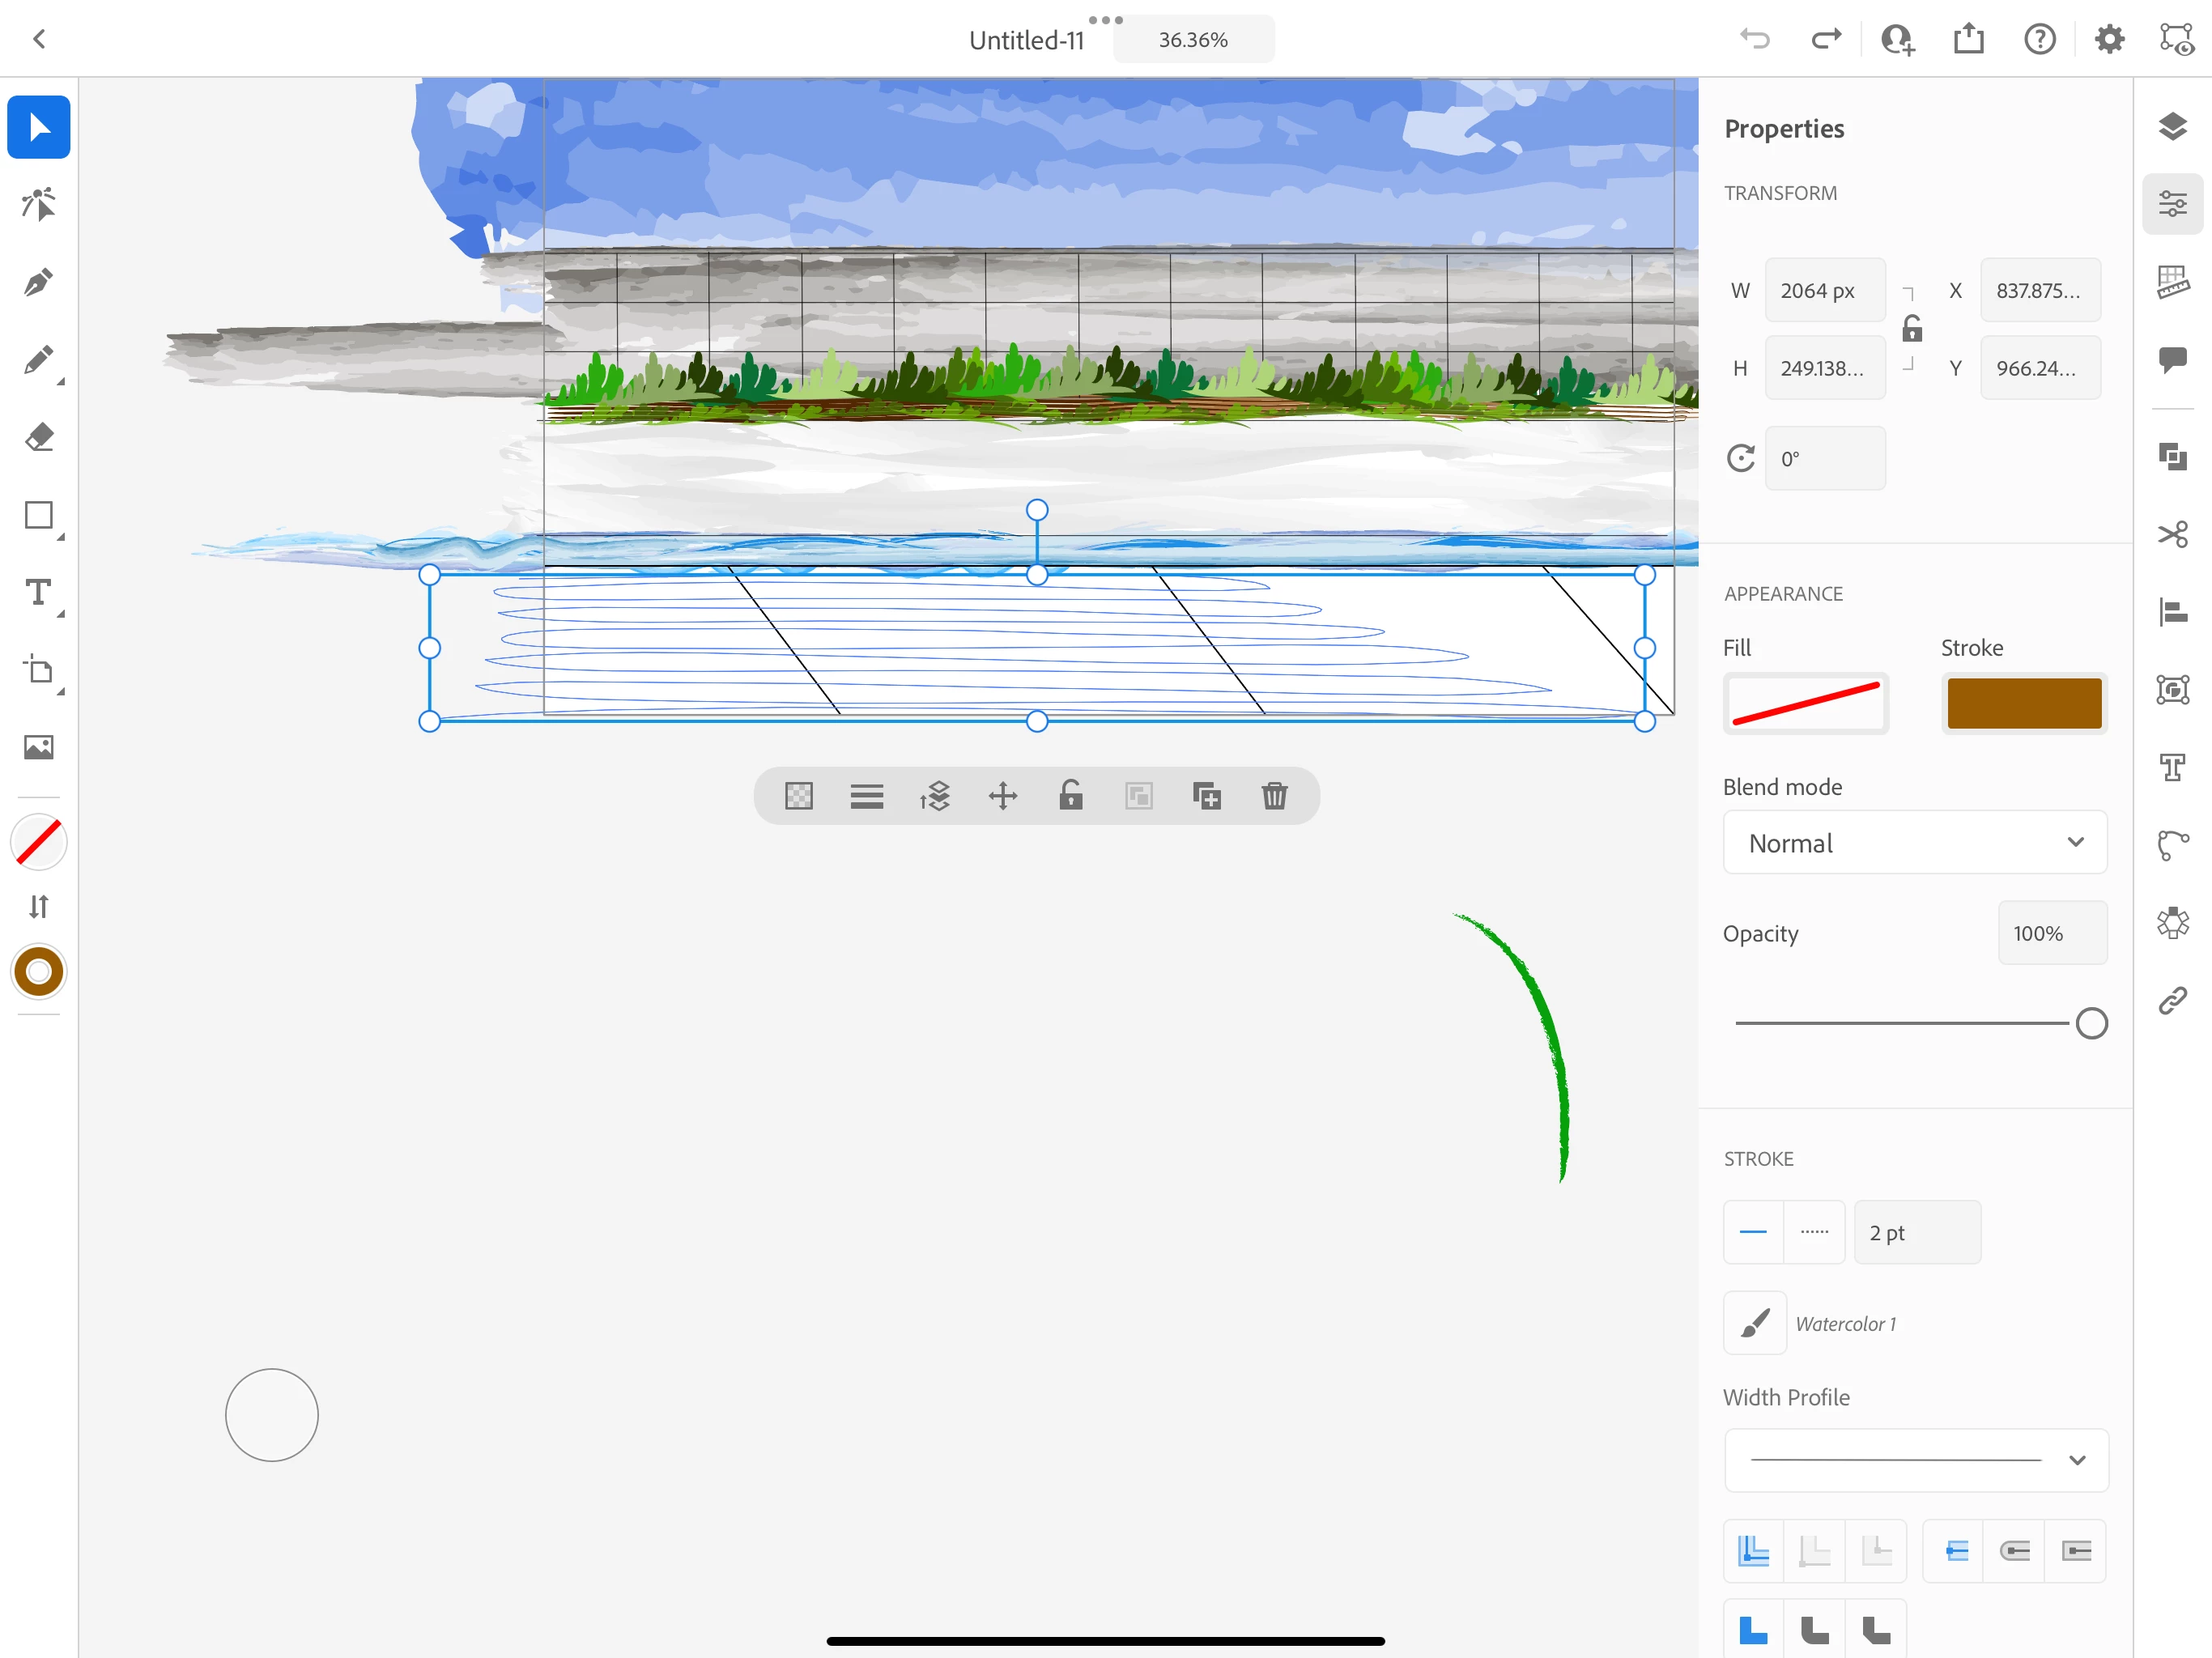The image size is (2212, 1658).
Task: Open the brown Stroke color swatch
Action: [2023, 703]
